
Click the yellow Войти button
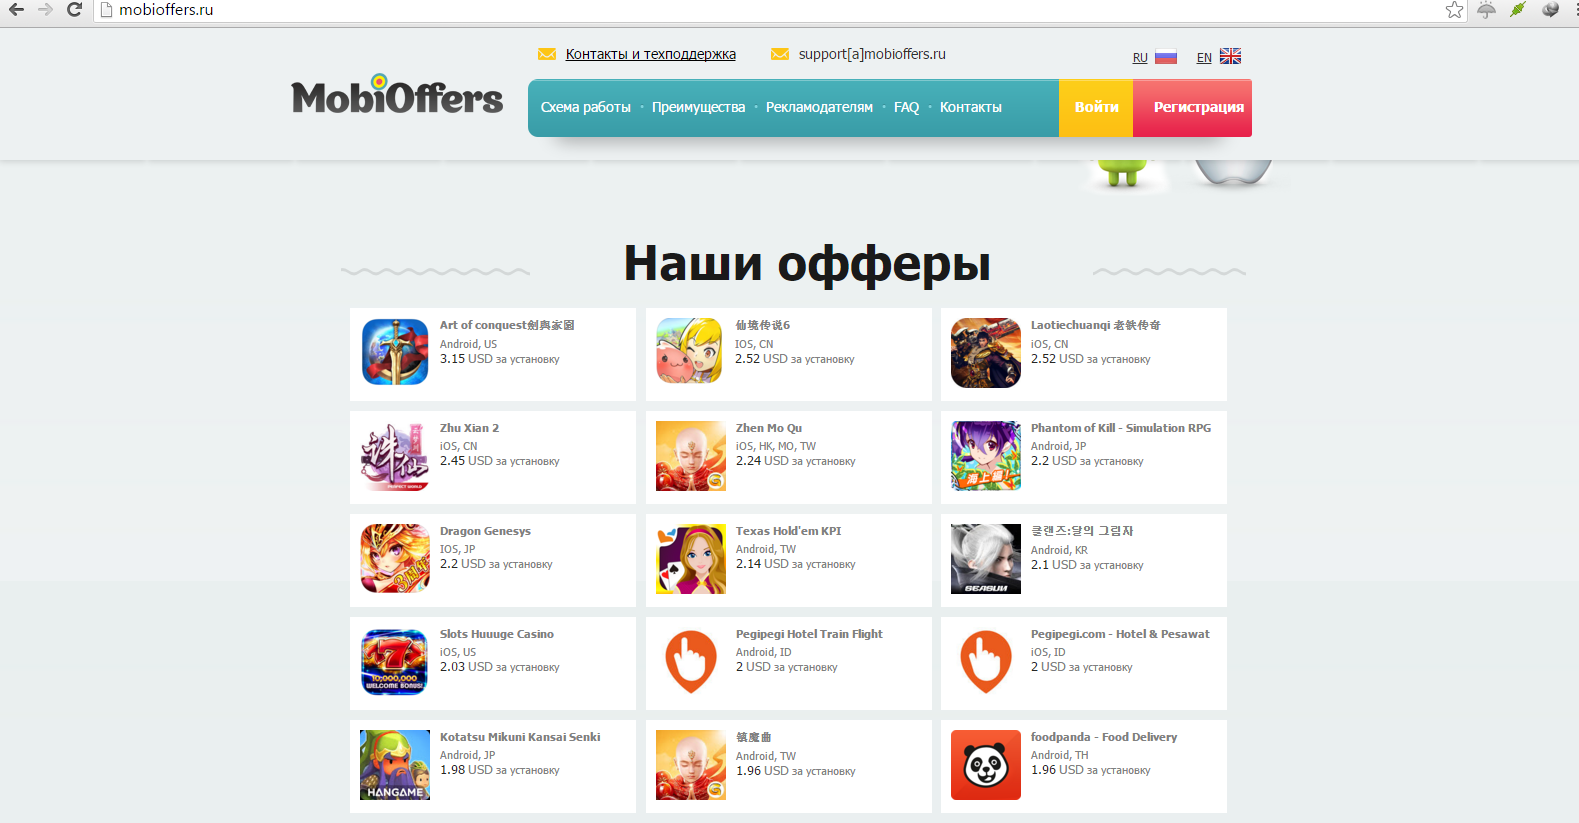point(1096,107)
